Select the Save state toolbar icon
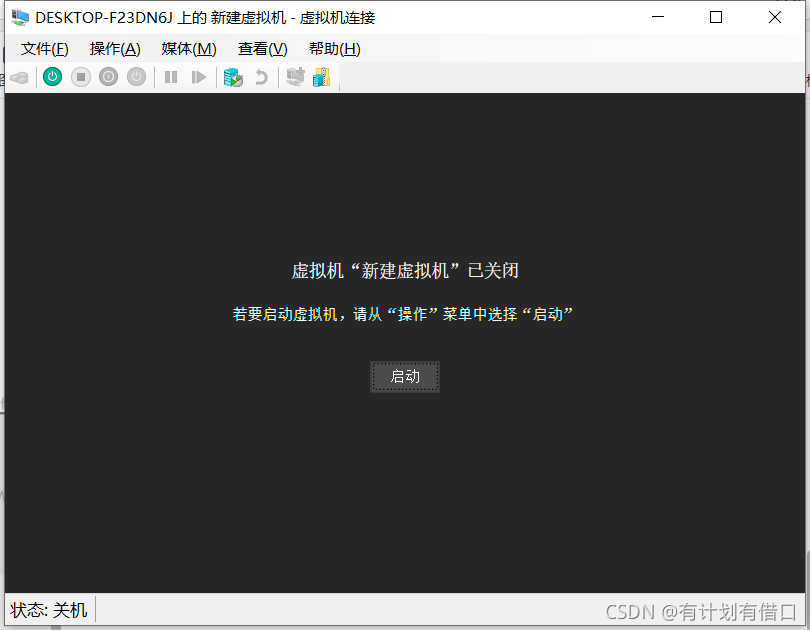The width and height of the screenshot is (810, 630). (x=136, y=77)
